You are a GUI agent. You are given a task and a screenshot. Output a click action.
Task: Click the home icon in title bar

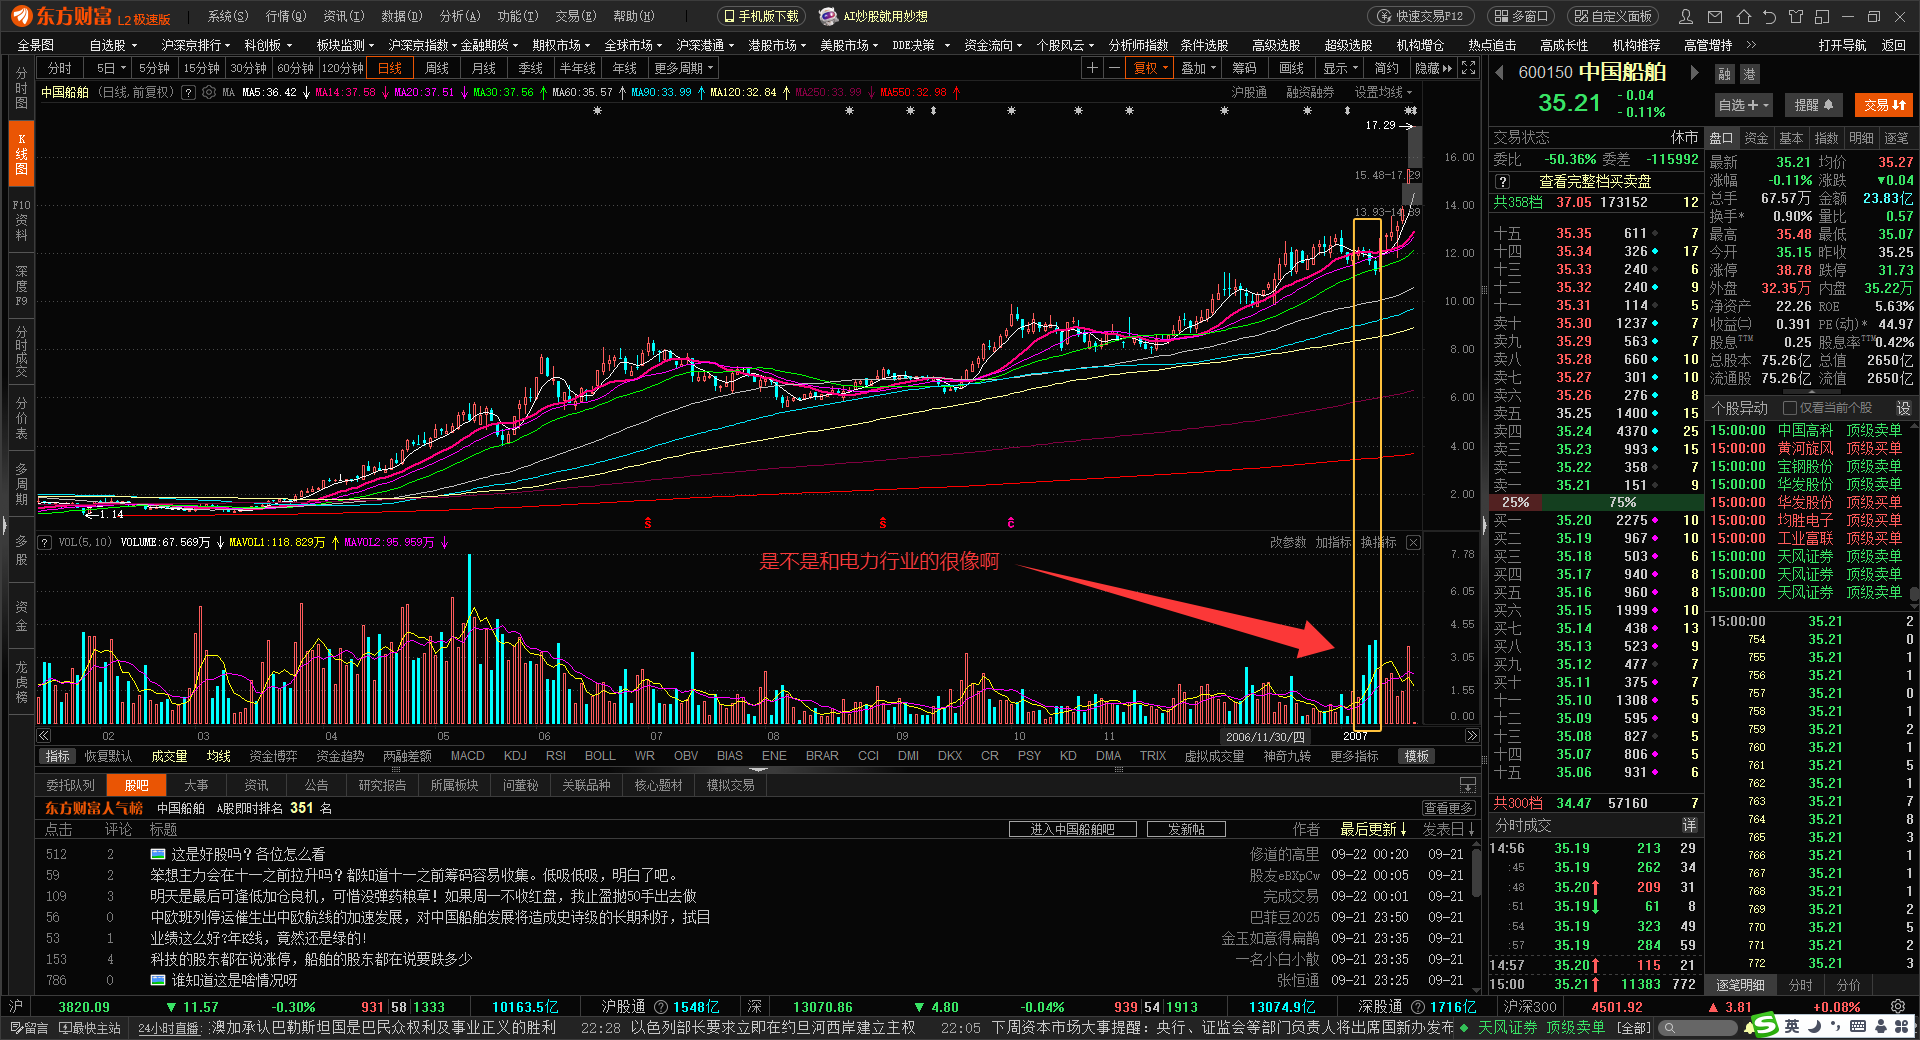tap(1743, 17)
